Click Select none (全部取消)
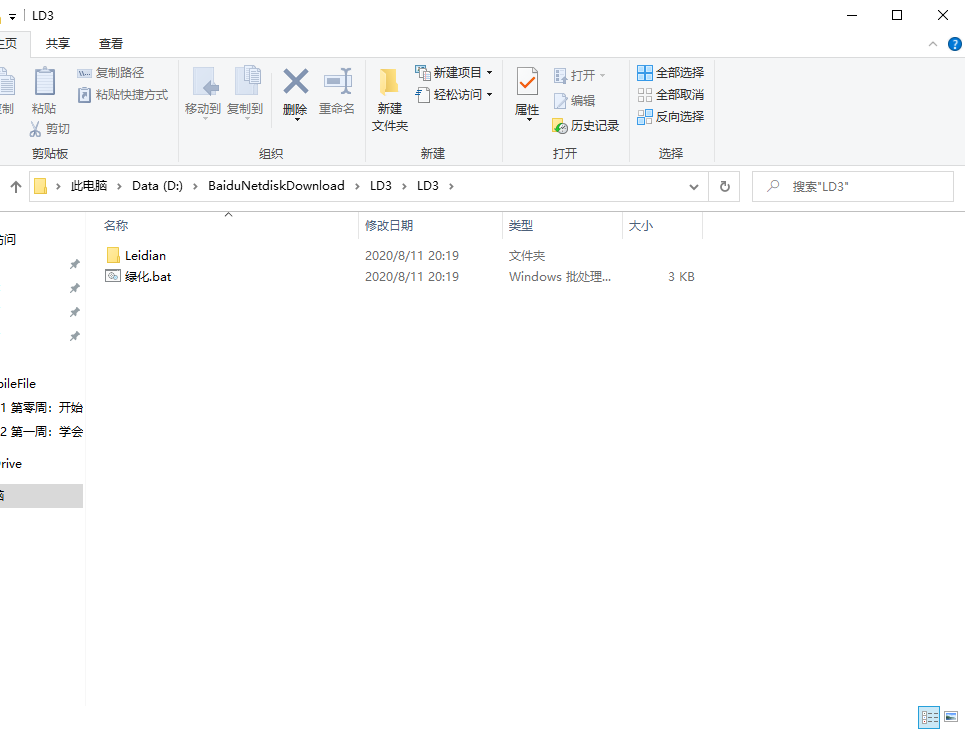This screenshot has width=965, height=729. [x=670, y=95]
